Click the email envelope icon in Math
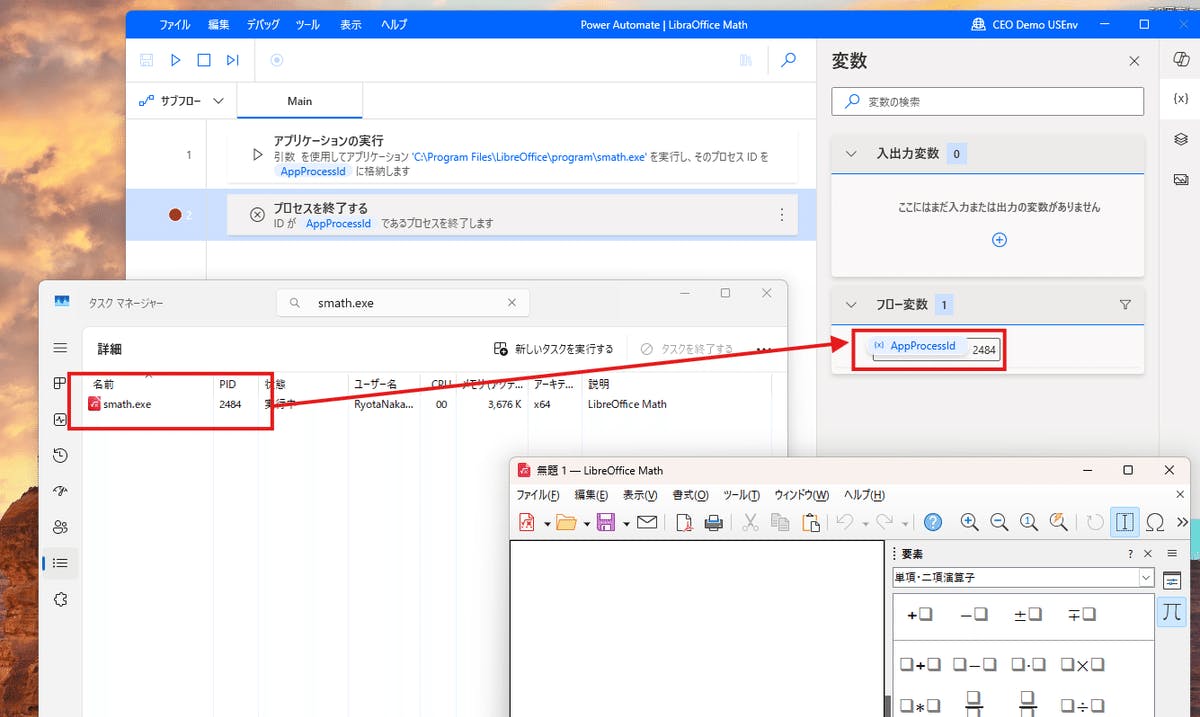 646,522
